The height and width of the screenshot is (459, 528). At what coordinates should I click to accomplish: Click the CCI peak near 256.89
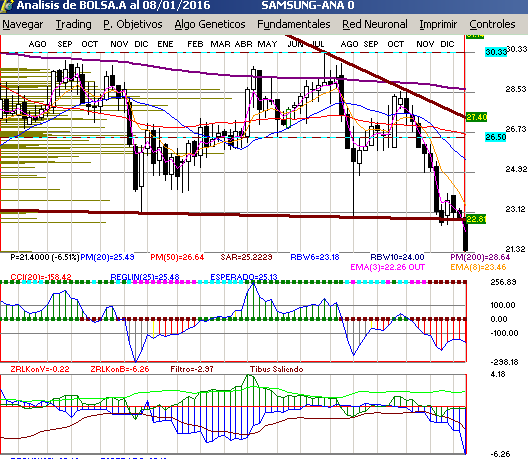[254, 285]
